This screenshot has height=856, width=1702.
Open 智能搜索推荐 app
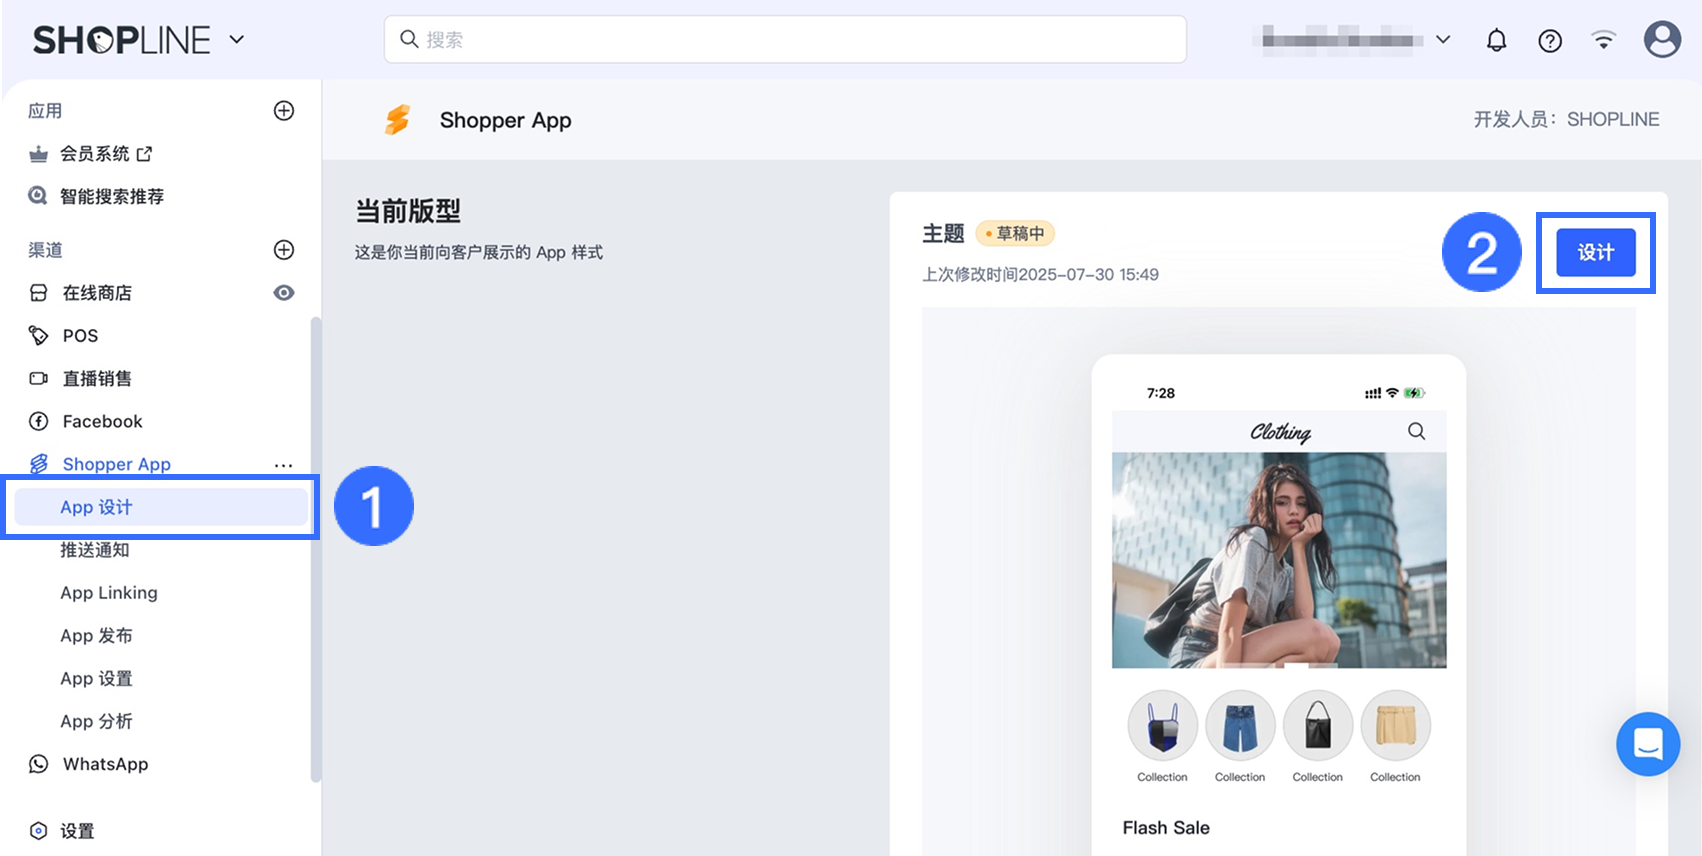[x=112, y=196]
